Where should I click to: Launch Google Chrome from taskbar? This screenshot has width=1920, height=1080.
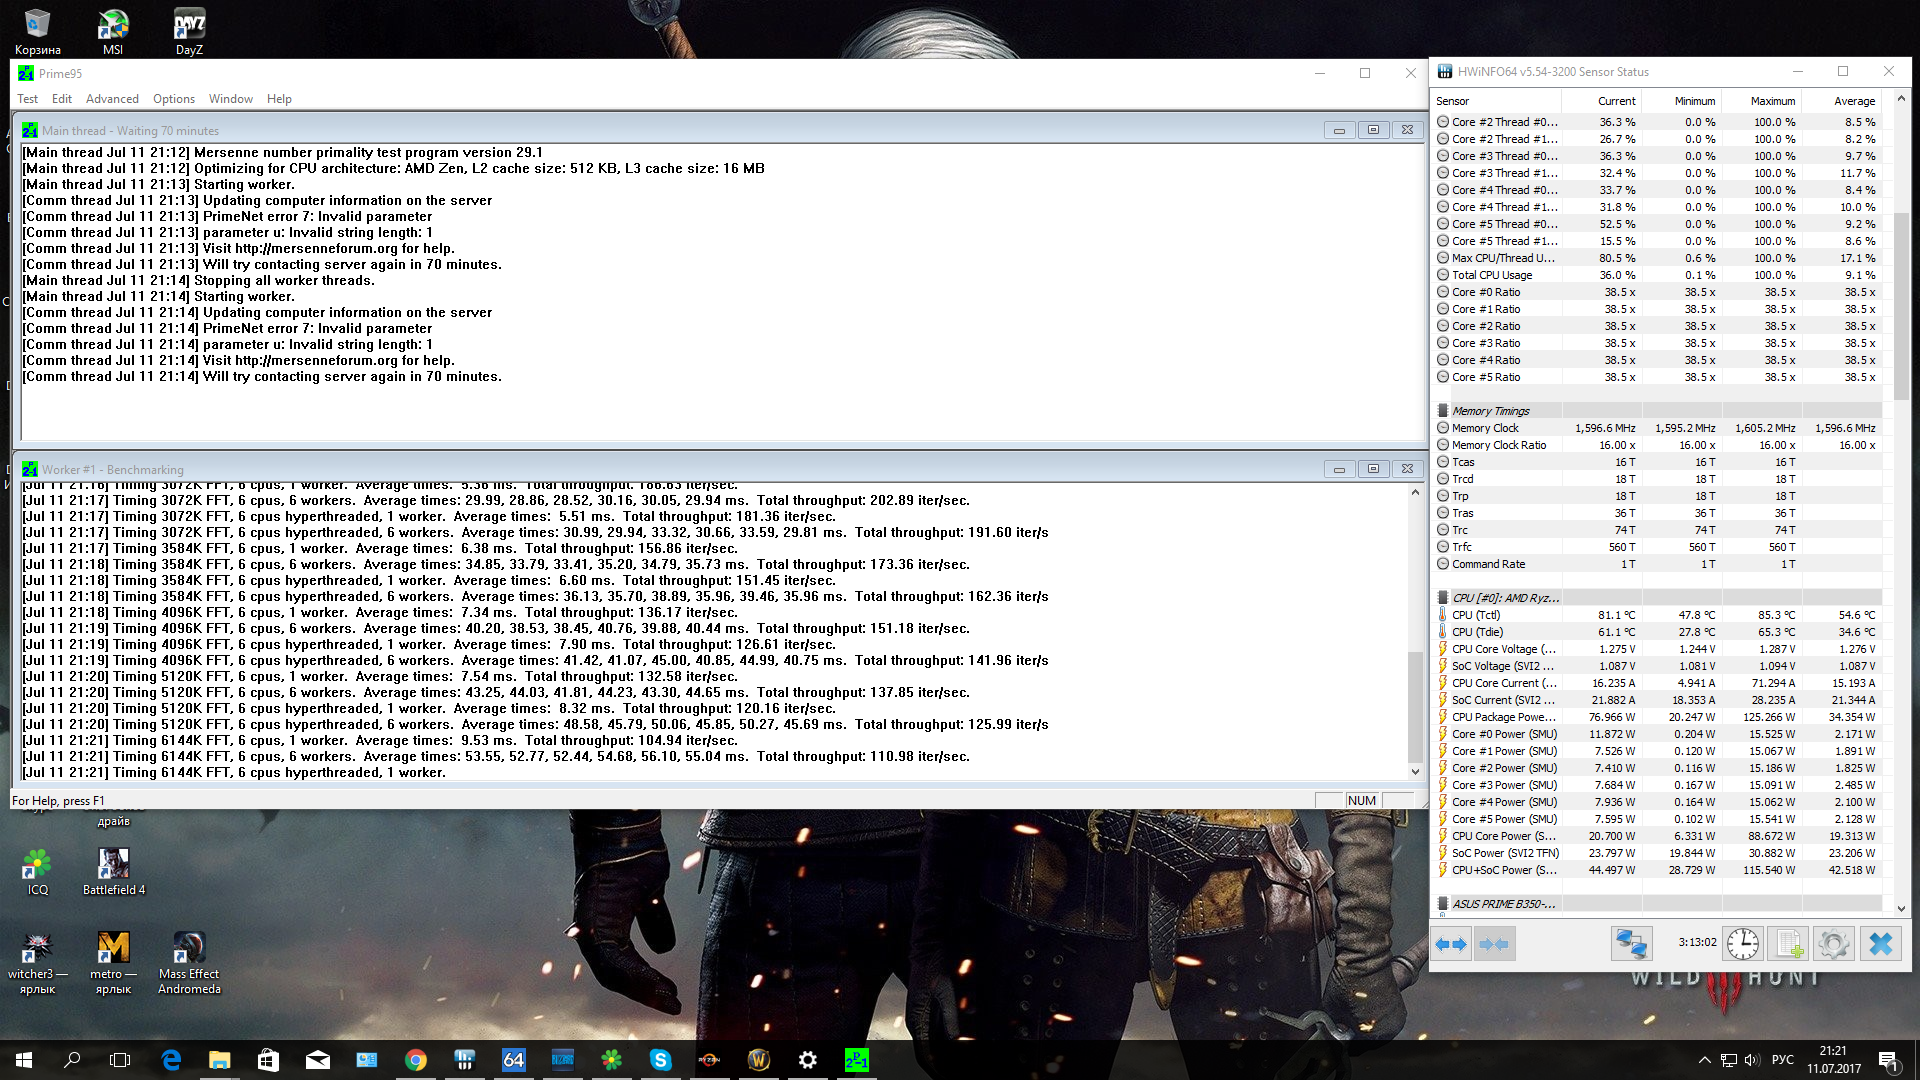(416, 1060)
